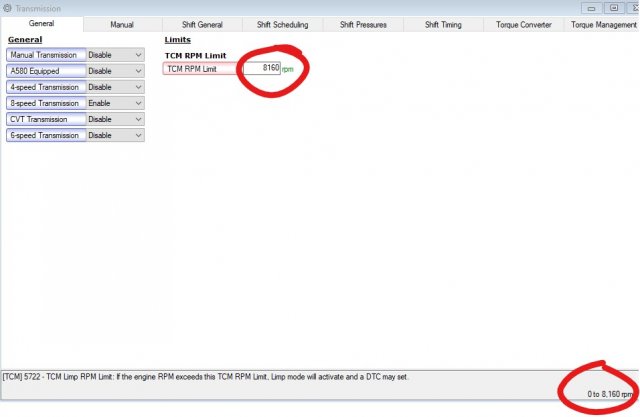640x417 pixels.
Task: Switch to the General tab
Action: tap(42, 24)
